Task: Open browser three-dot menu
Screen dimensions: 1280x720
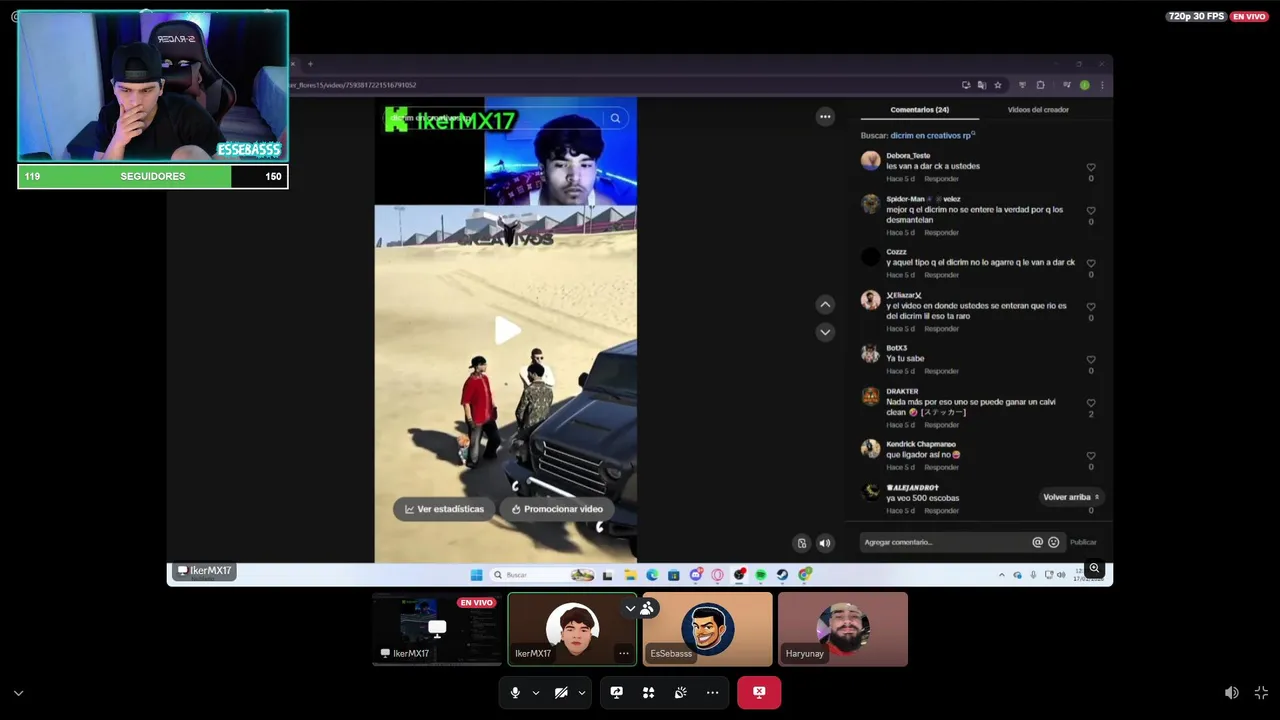Action: click(1101, 85)
